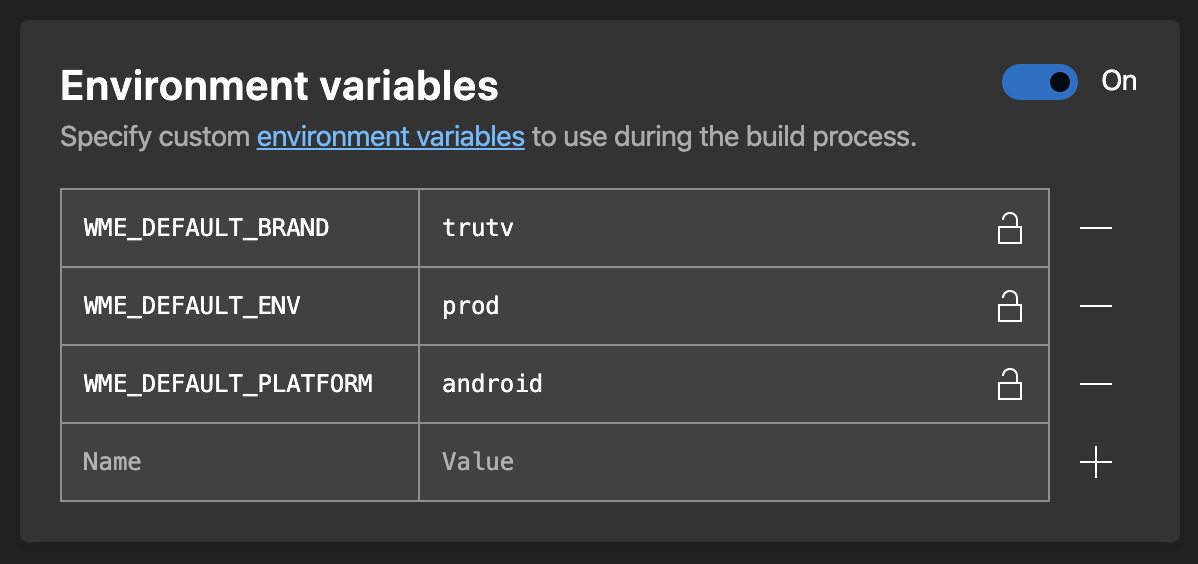The image size is (1198, 564).
Task: Focus the empty Value input field
Action: 733,462
